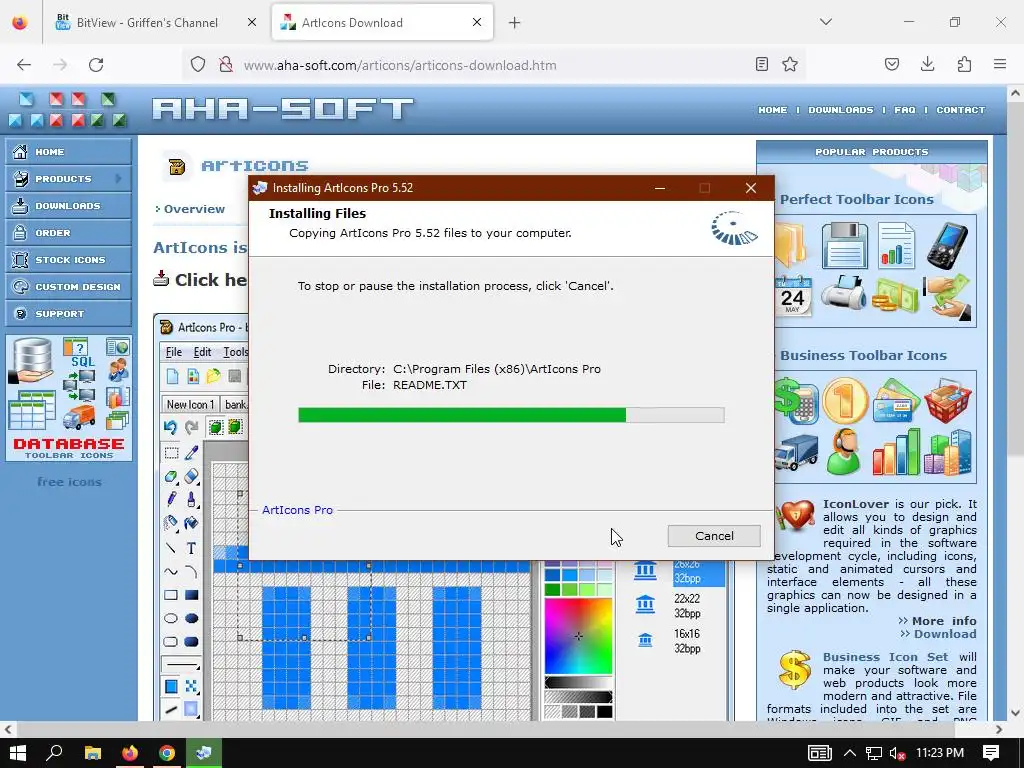Click the text tool in ArtIcons screenshot
This screenshot has height=768, width=1024.
191,549
